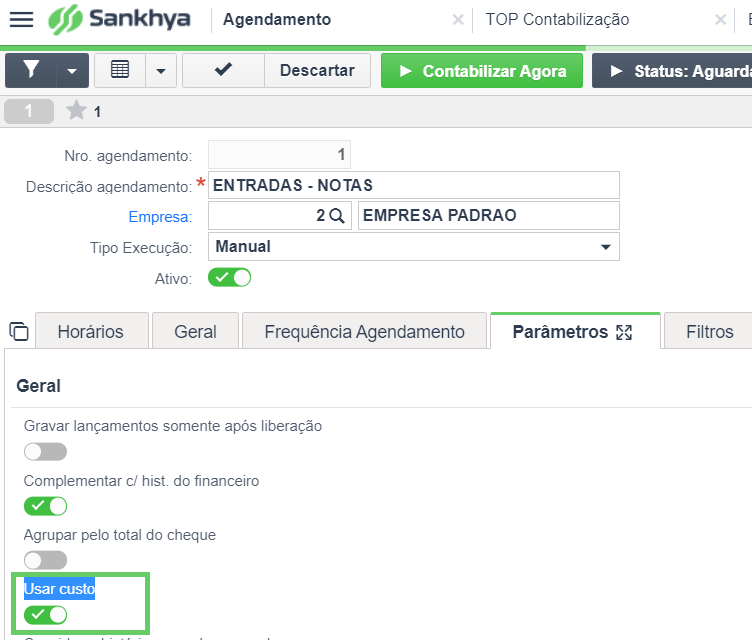Switch to grid view mode
The image size is (752, 640).
(120, 71)
